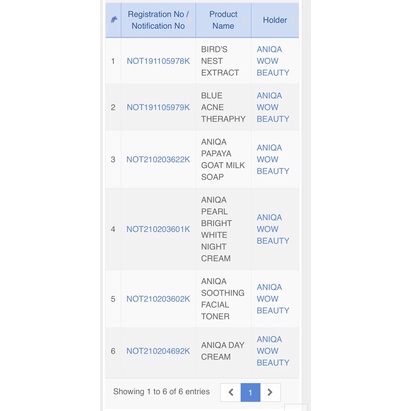The height and width of the screenshot is (411, 411).
Task: Open holder link for Pearl Bright Night Cream
Action: (273, 229)
